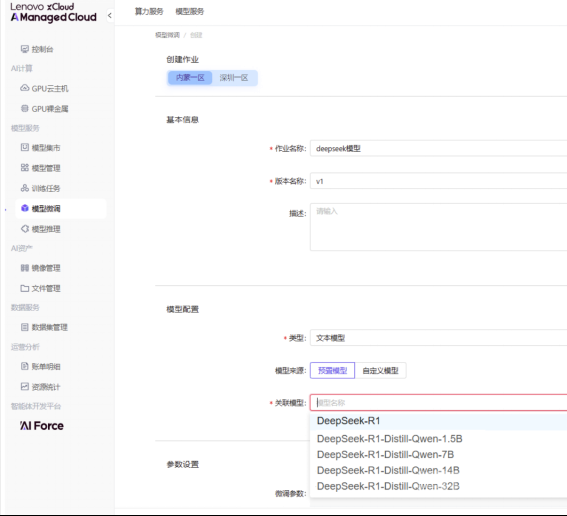Select DeepSeek-R1-Distill-Qwen-32B option
The image size is (567, 516).
point(438,486)
